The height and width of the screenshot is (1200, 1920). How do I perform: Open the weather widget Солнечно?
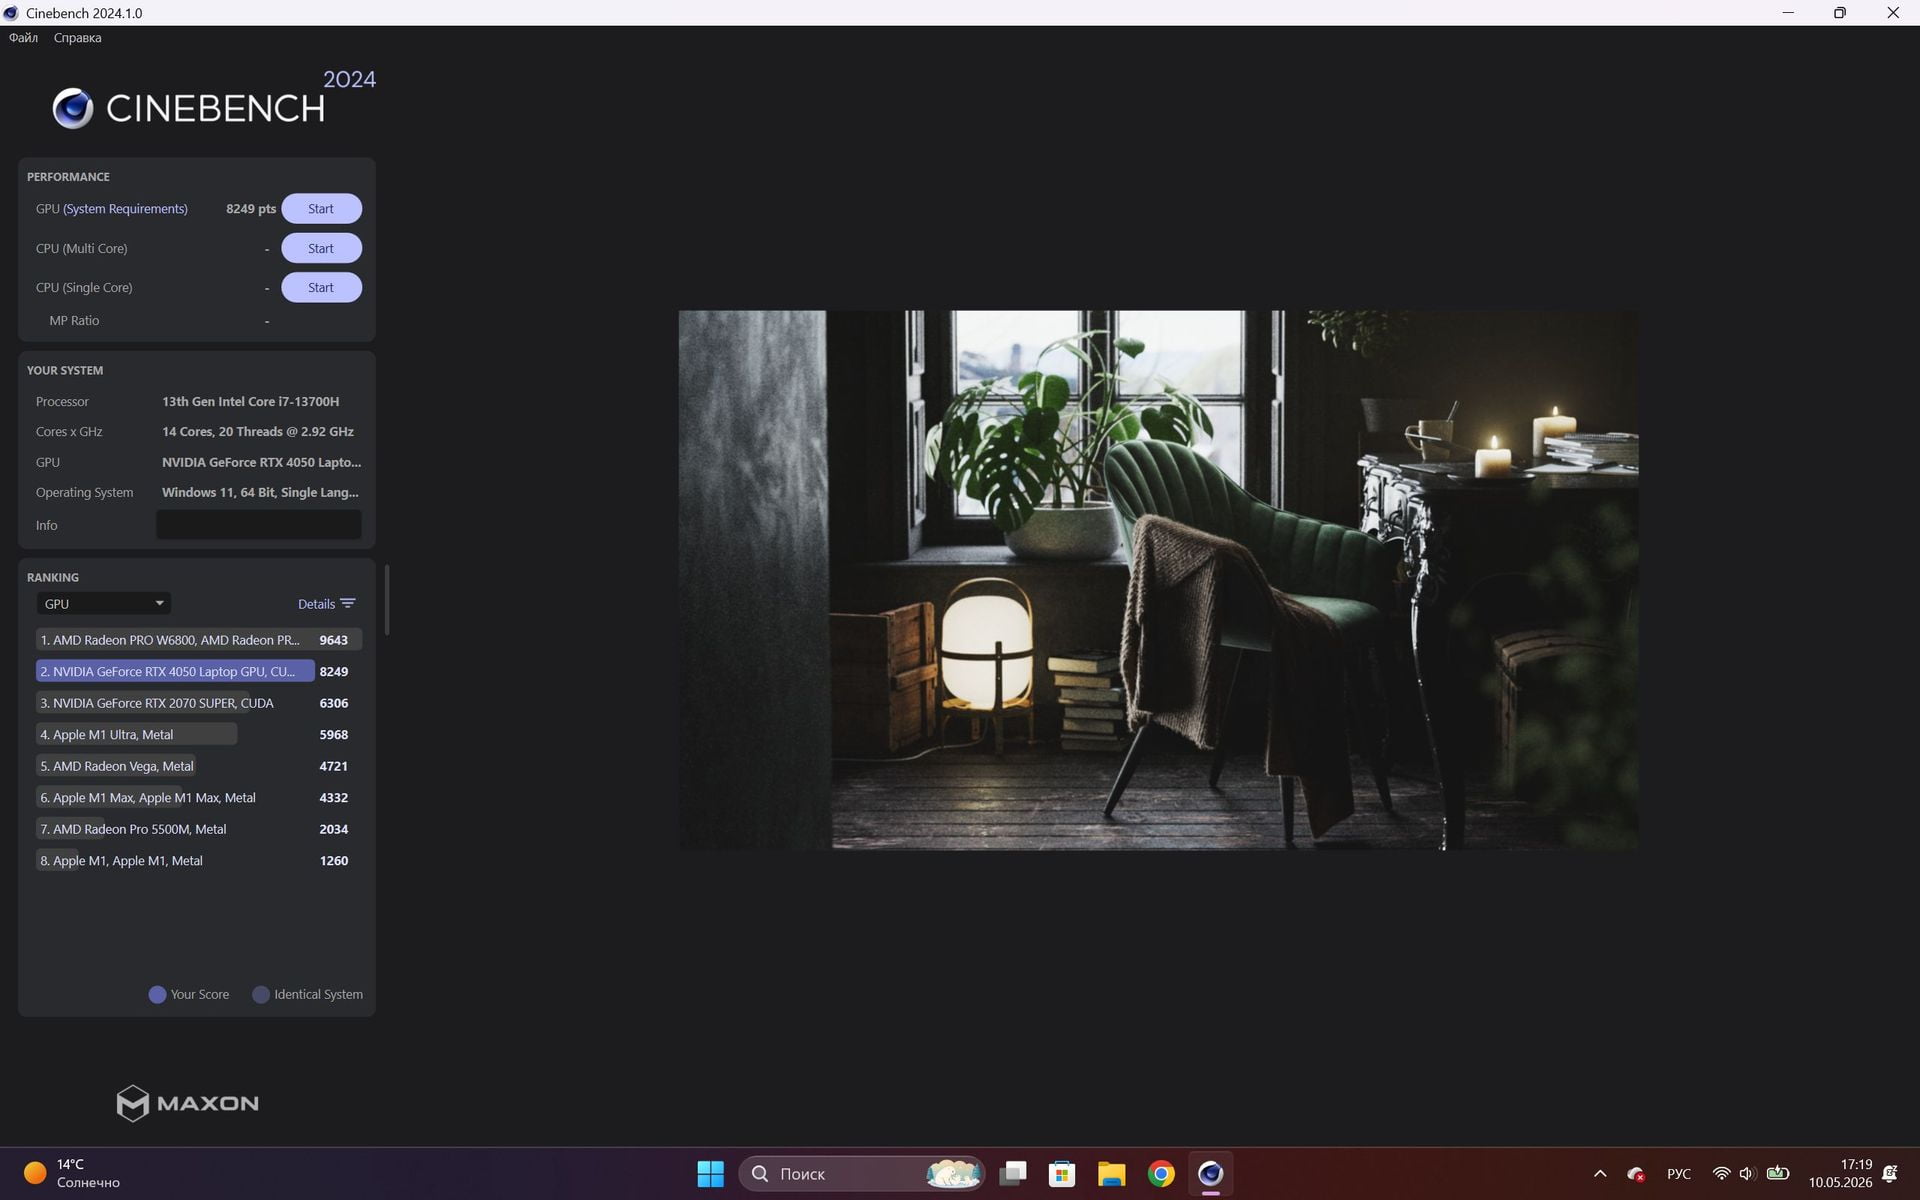[72, 1174]
